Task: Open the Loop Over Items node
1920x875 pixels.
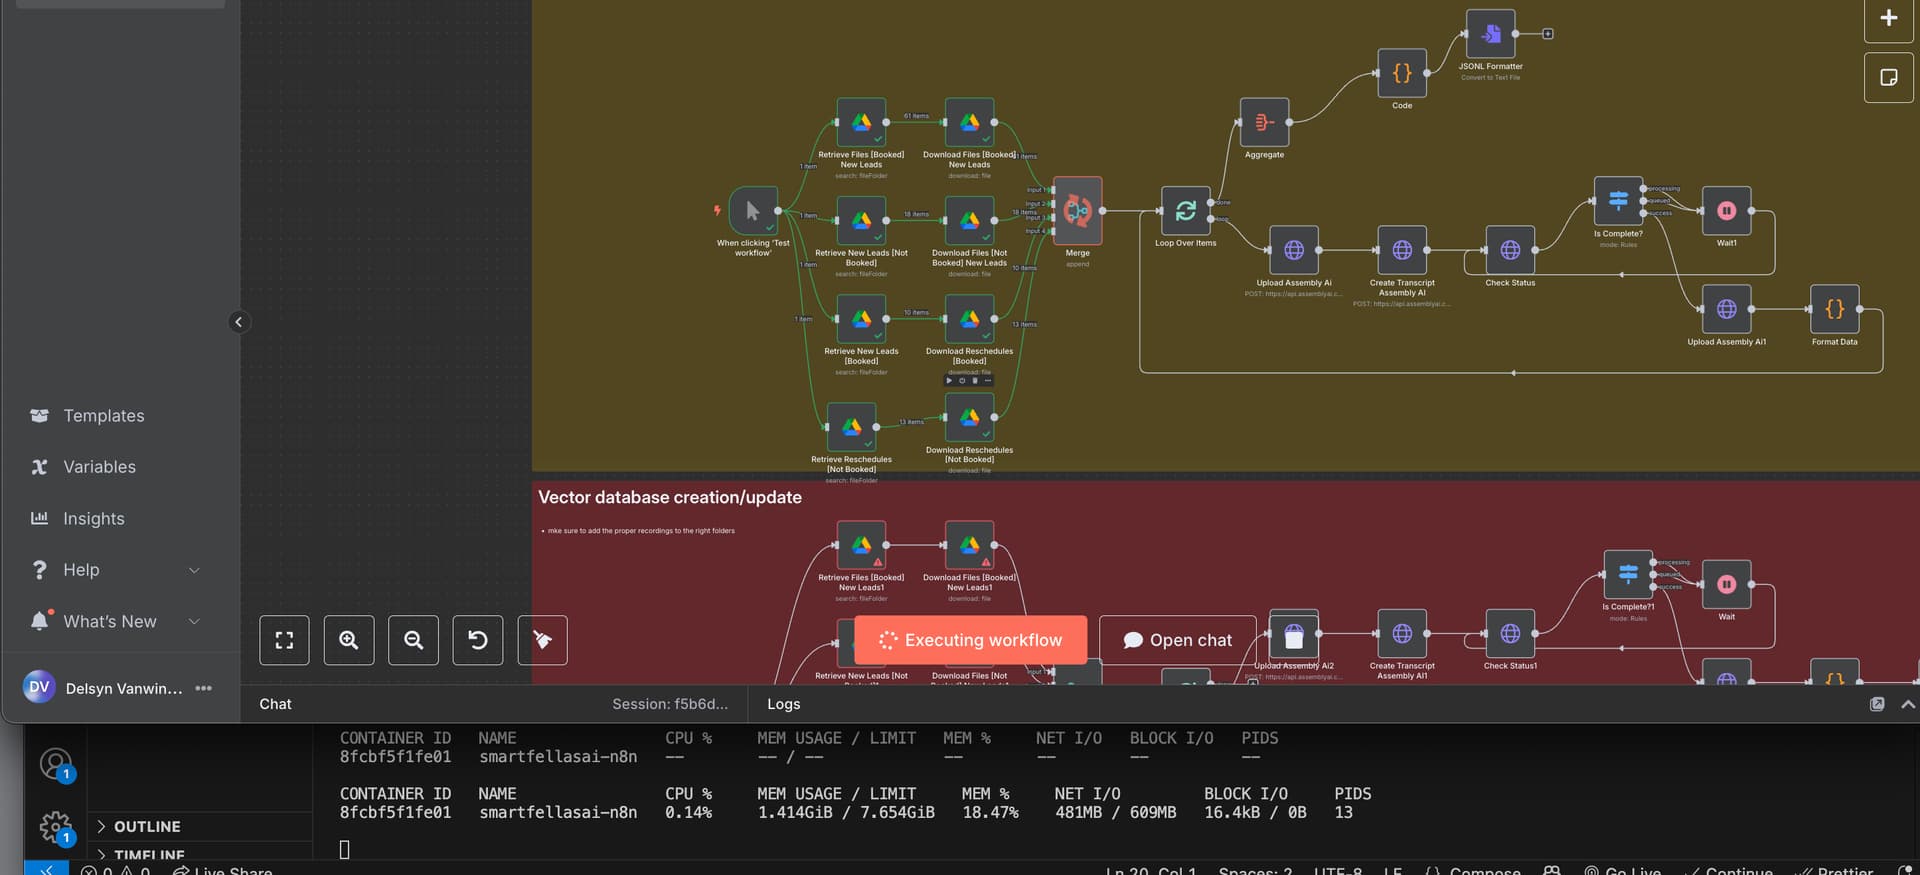Action: click(x=1185, y=211)
